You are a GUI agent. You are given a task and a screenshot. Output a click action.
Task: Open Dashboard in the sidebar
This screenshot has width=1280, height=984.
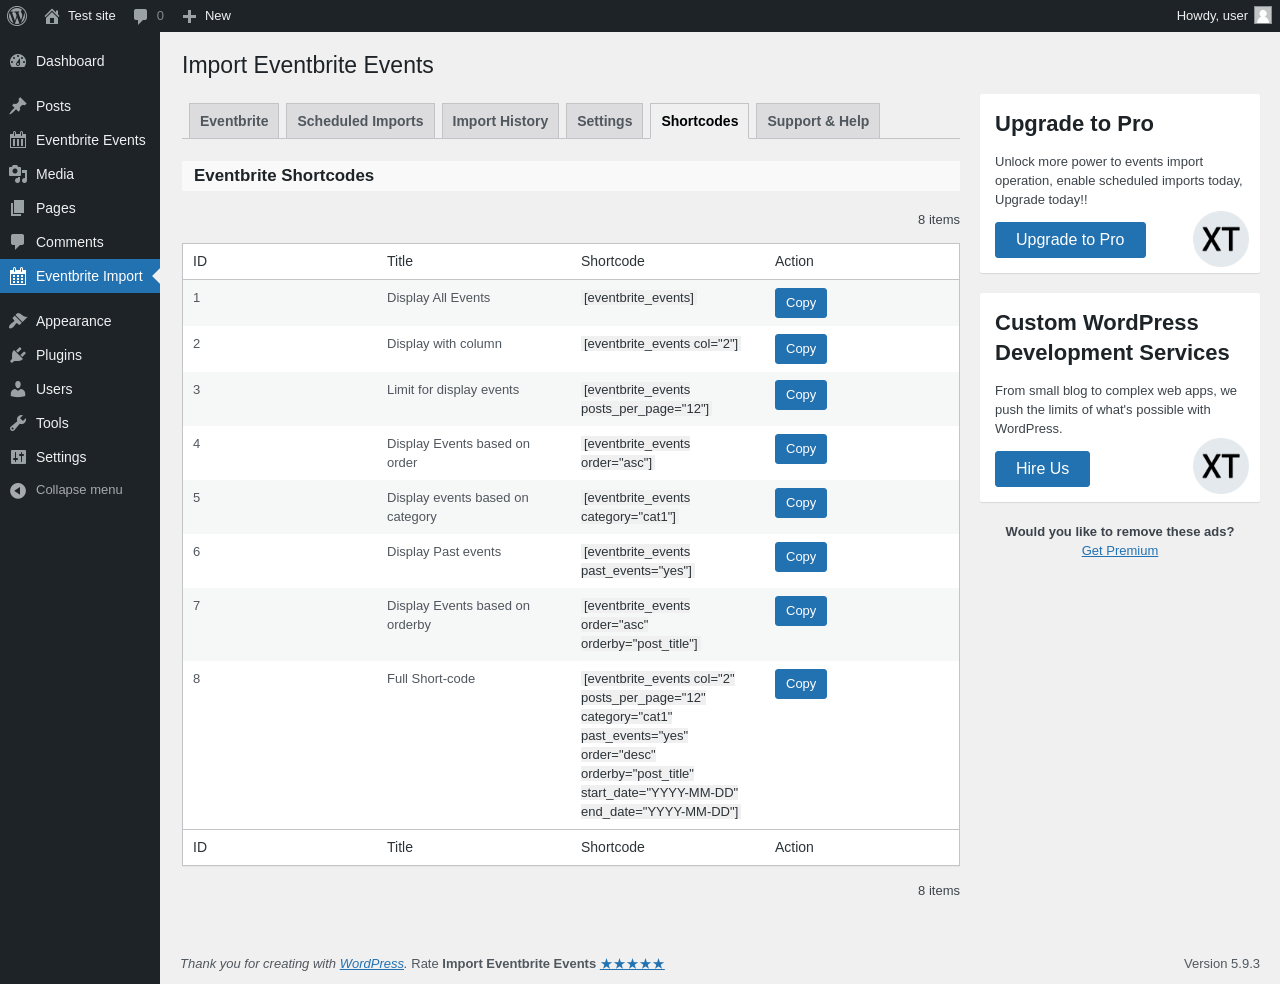click(x=80, y=61)
